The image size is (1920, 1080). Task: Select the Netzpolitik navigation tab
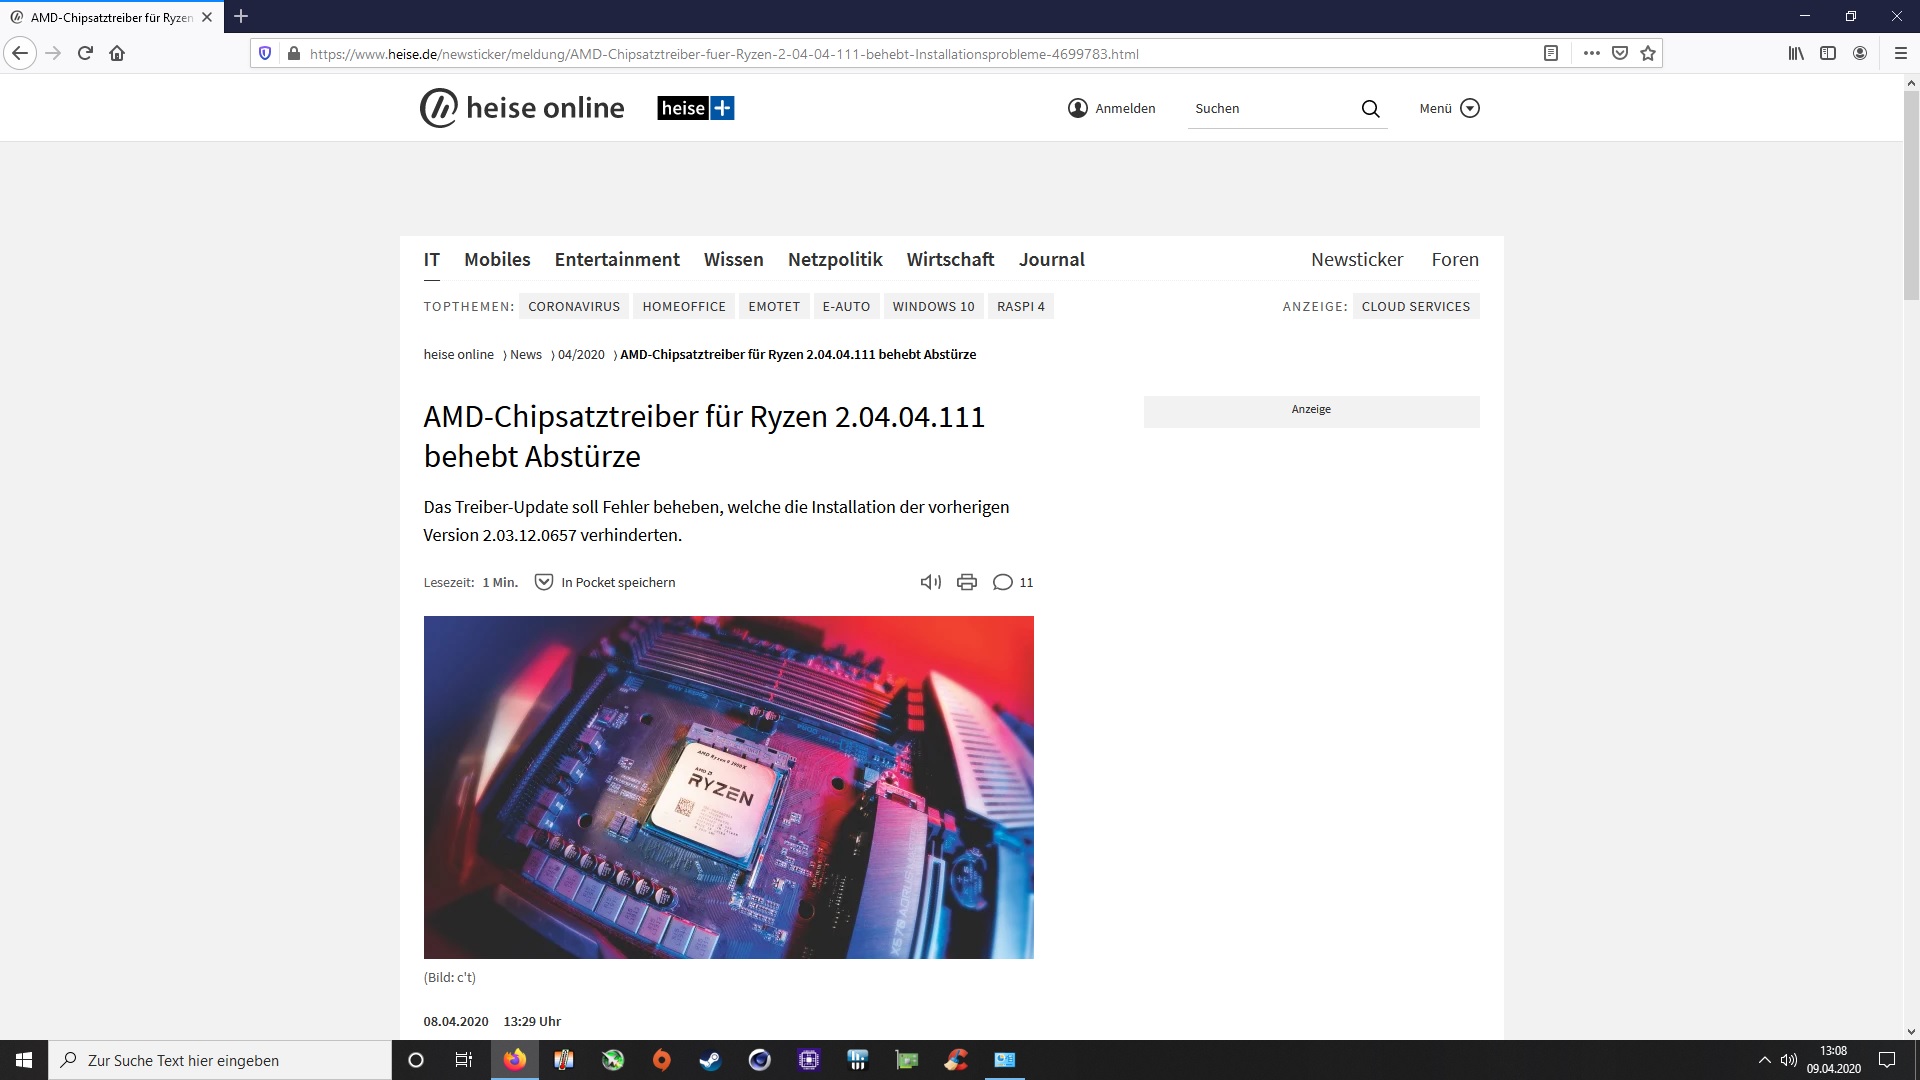coord(835,259)
